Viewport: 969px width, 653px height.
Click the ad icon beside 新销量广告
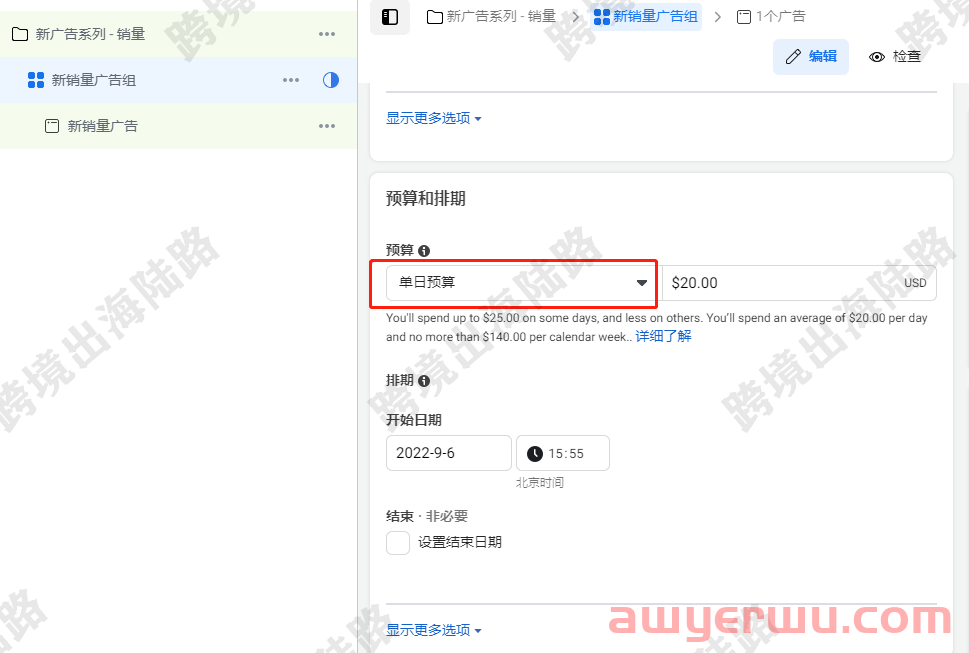click(52, 126)
